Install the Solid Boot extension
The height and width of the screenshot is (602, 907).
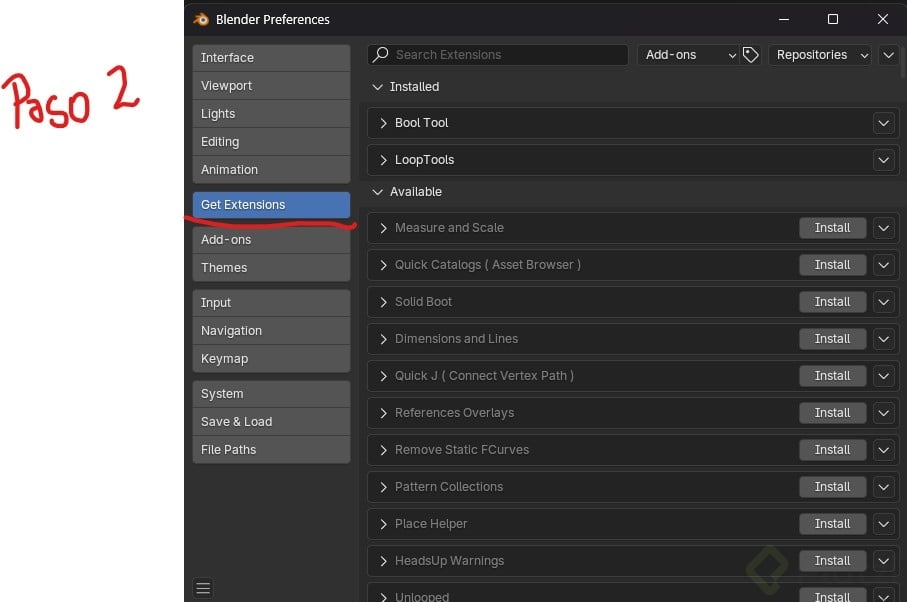832,302
